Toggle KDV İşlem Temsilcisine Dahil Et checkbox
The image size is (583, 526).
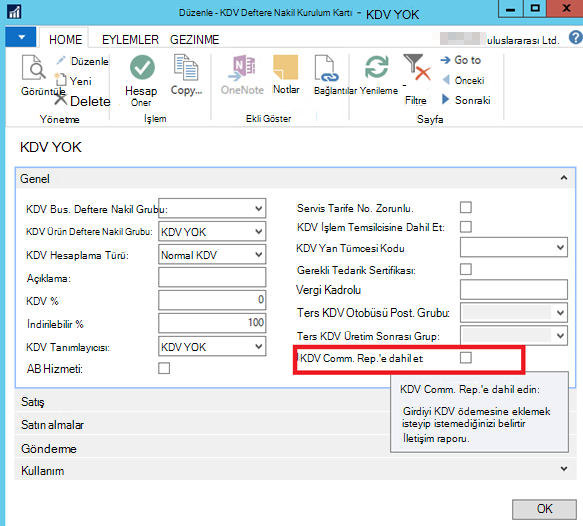pyautogui.click(x=466, y=227)
